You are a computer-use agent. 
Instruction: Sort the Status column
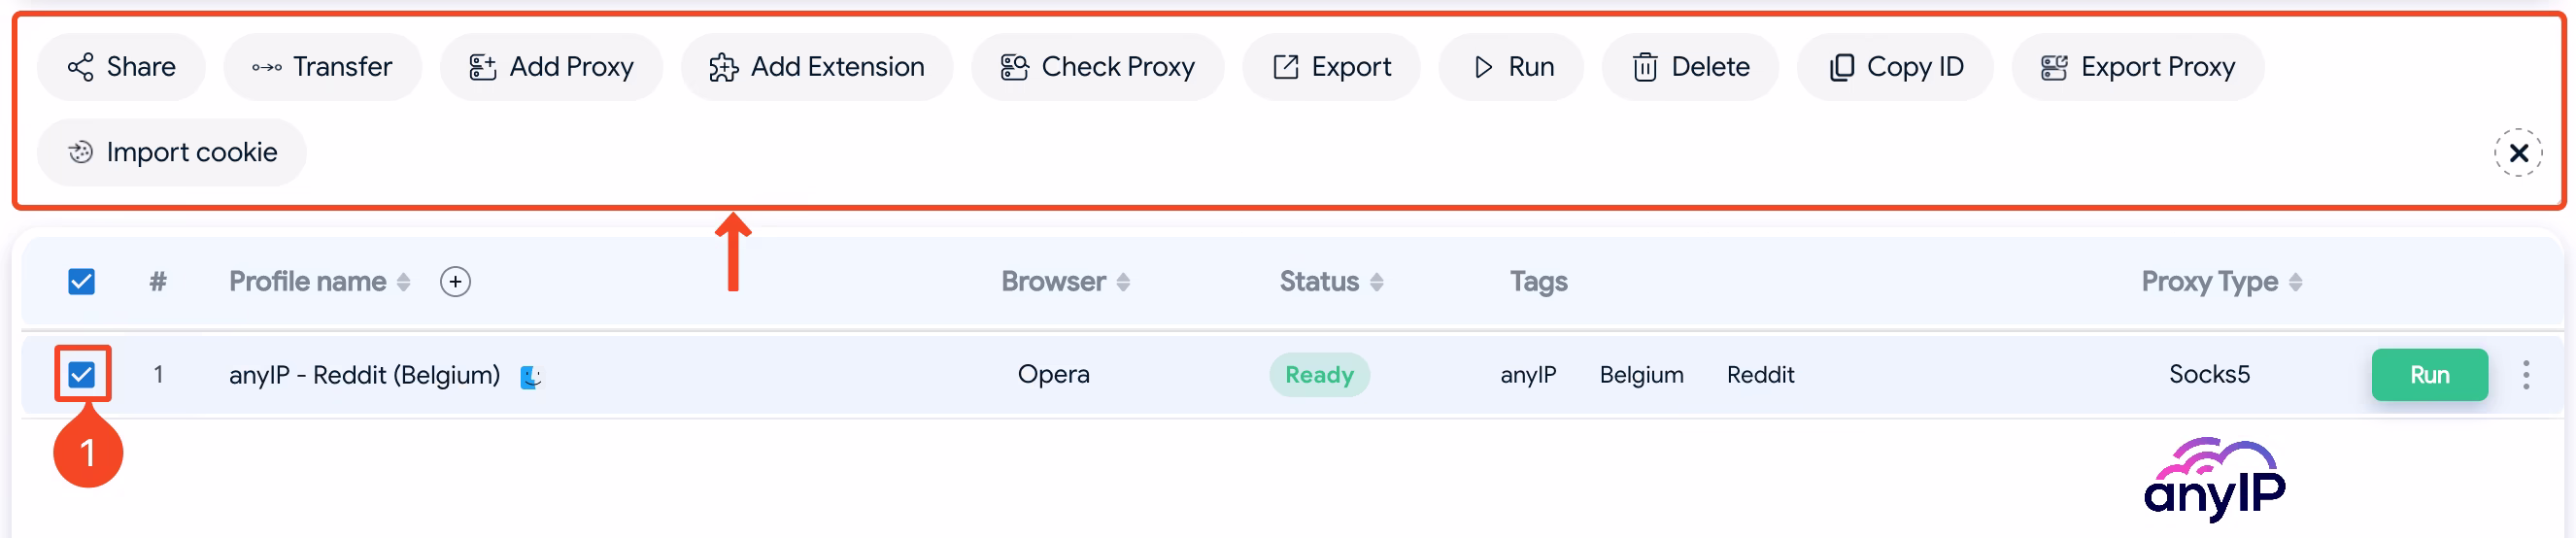click(1376, 283)
